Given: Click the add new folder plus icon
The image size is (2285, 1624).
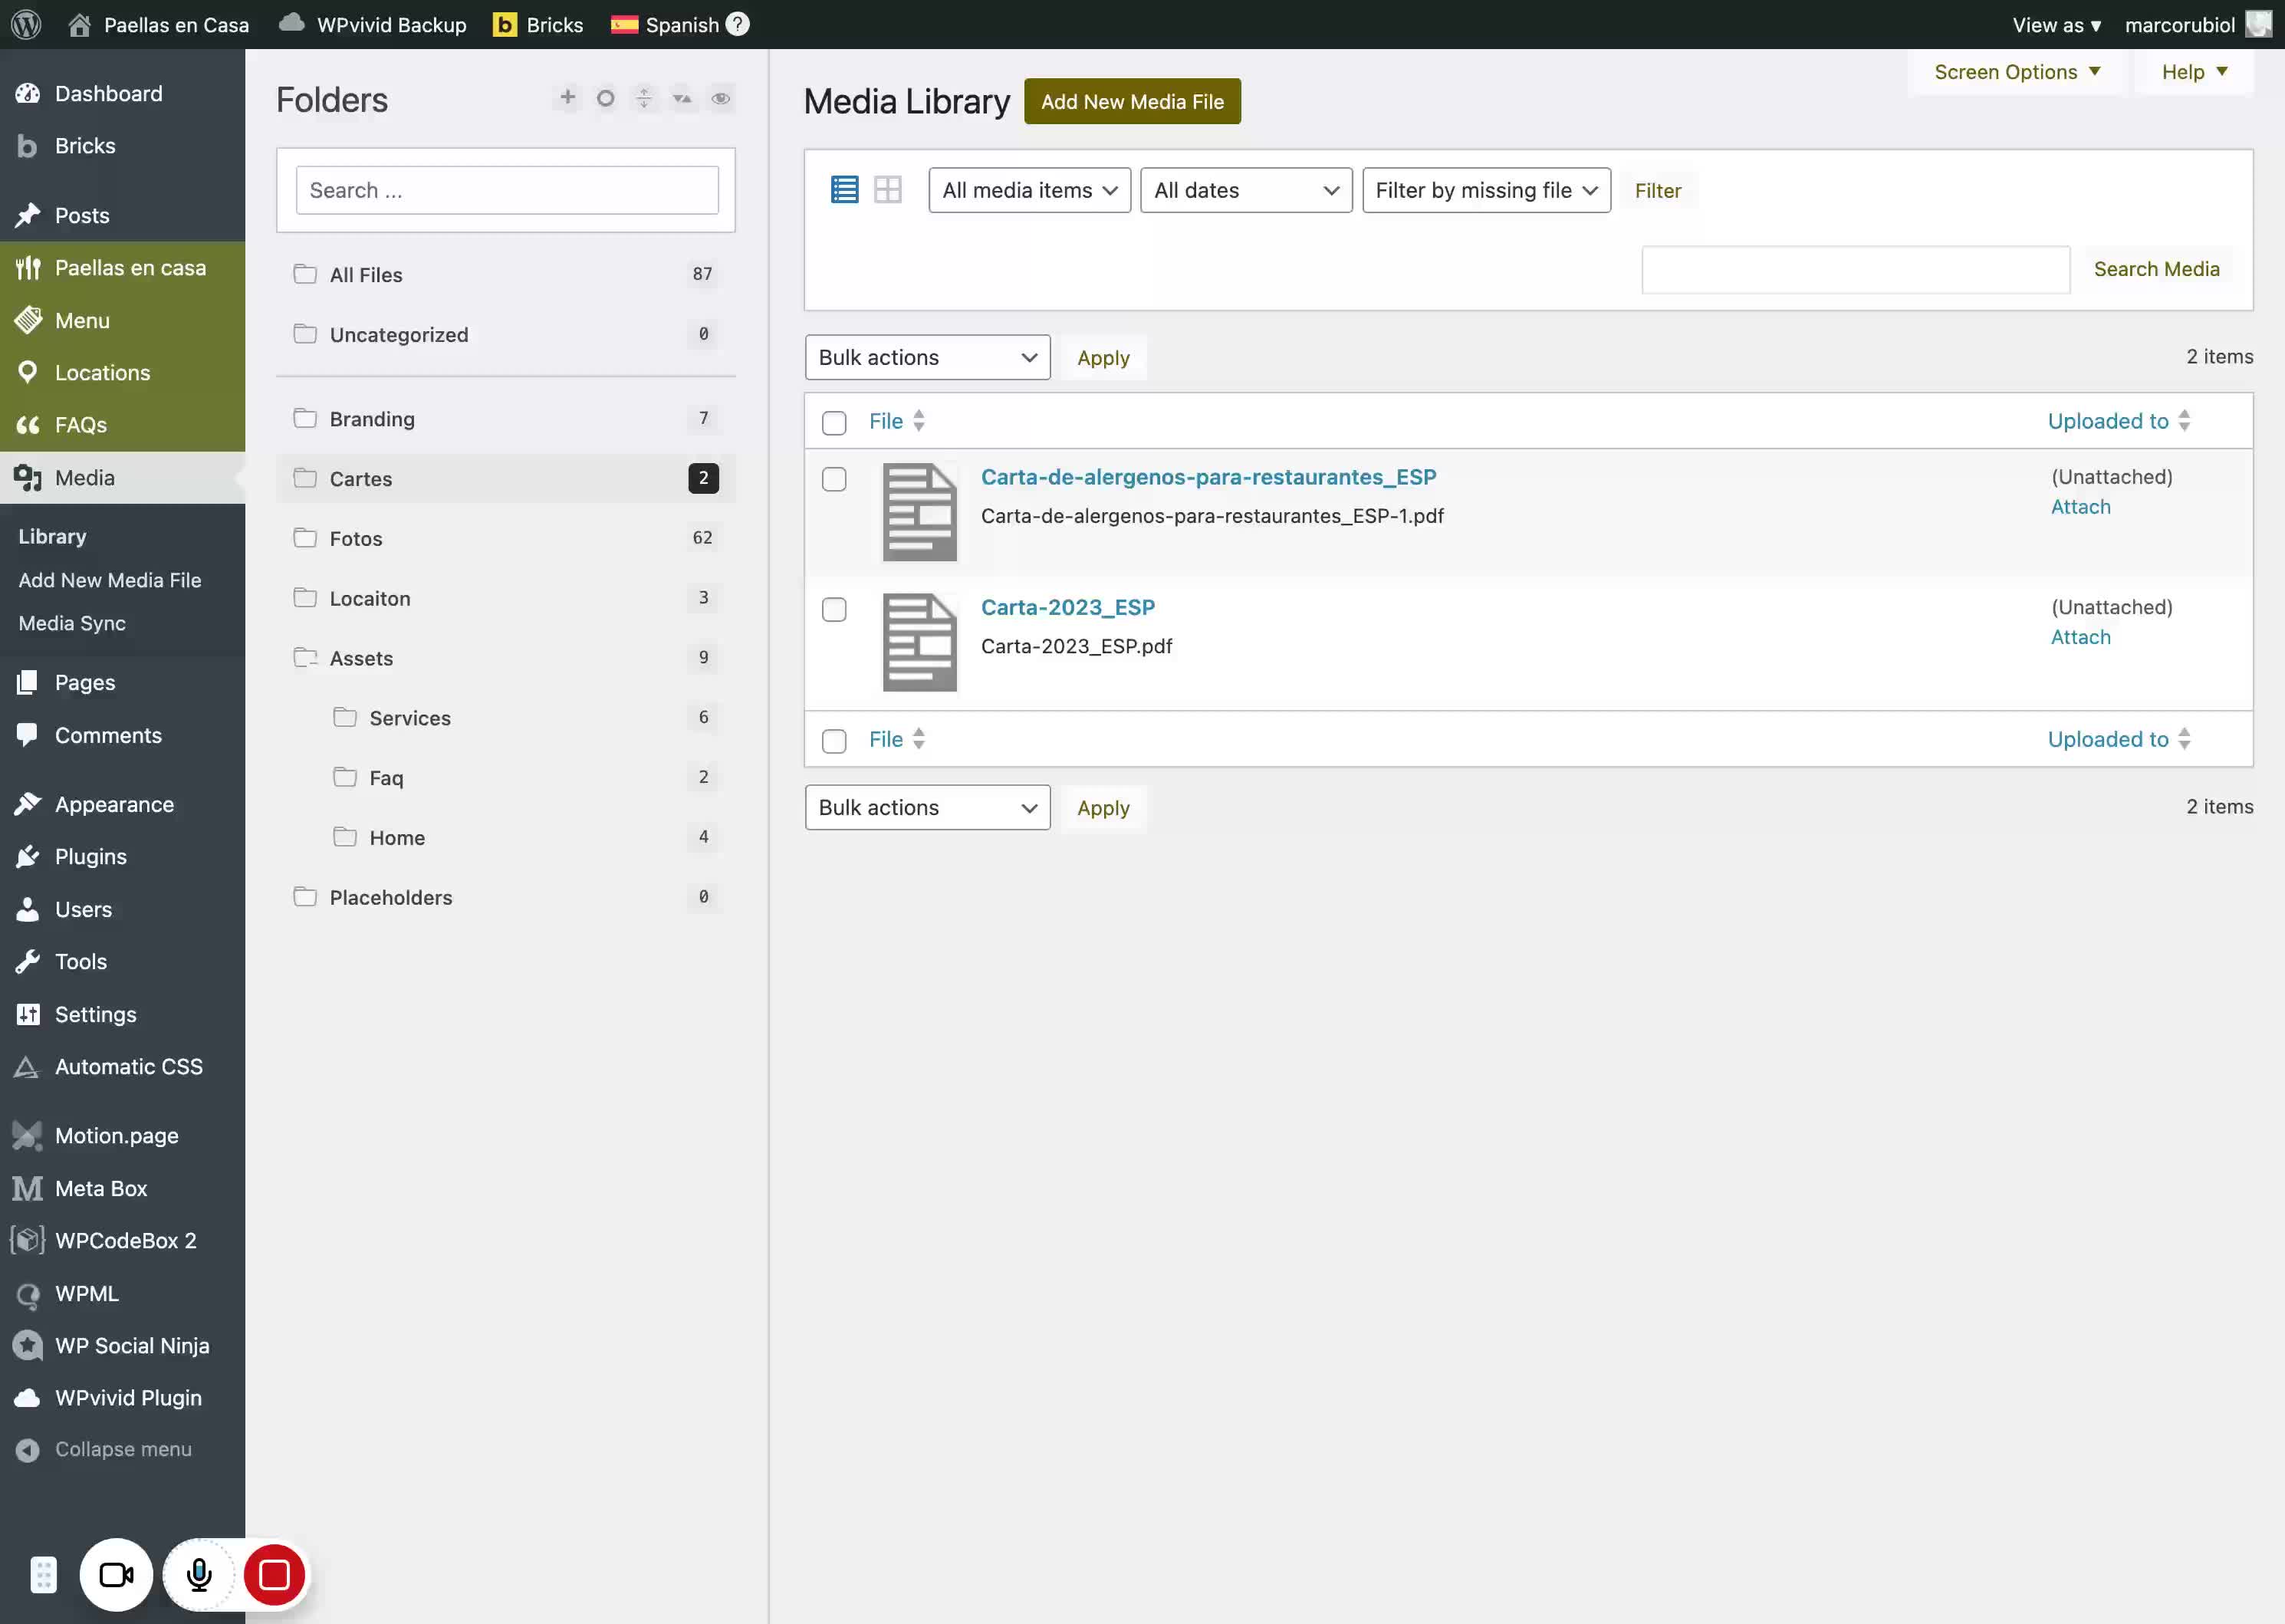Looking at the screenshot, I should coord(567,97).
